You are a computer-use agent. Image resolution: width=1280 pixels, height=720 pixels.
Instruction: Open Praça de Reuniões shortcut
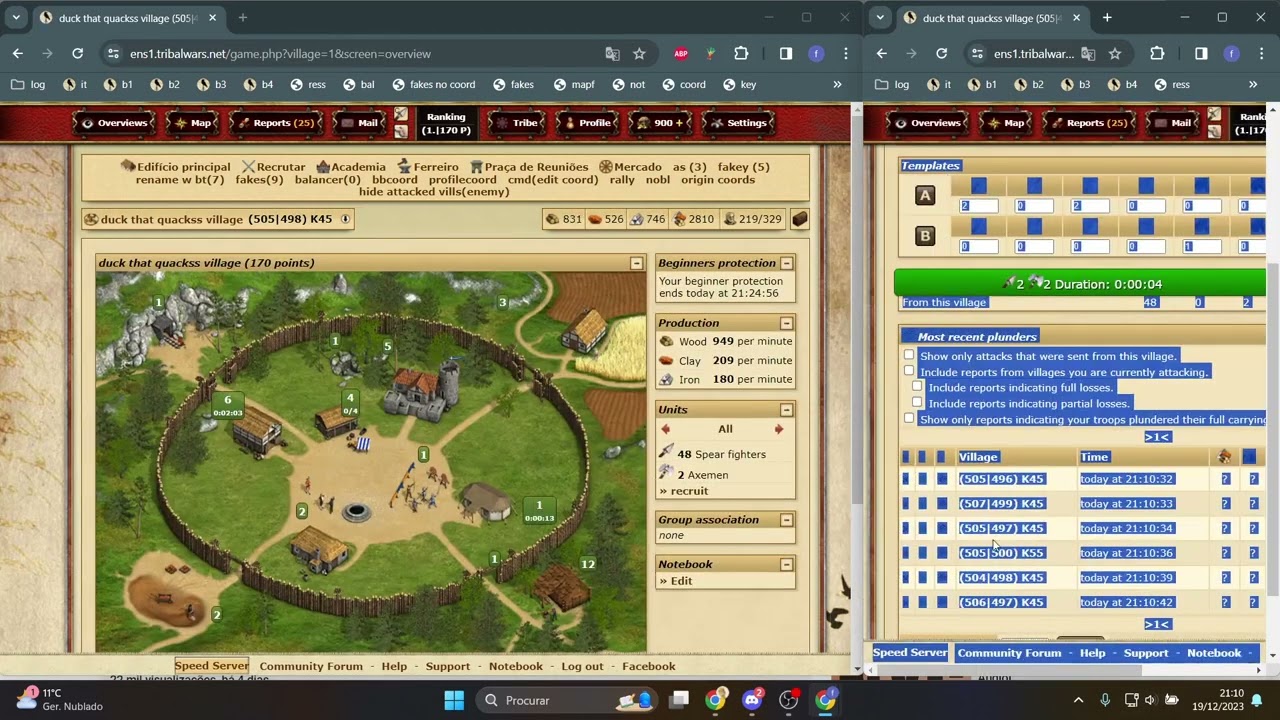pyautogui.click(x=530, y=167)
